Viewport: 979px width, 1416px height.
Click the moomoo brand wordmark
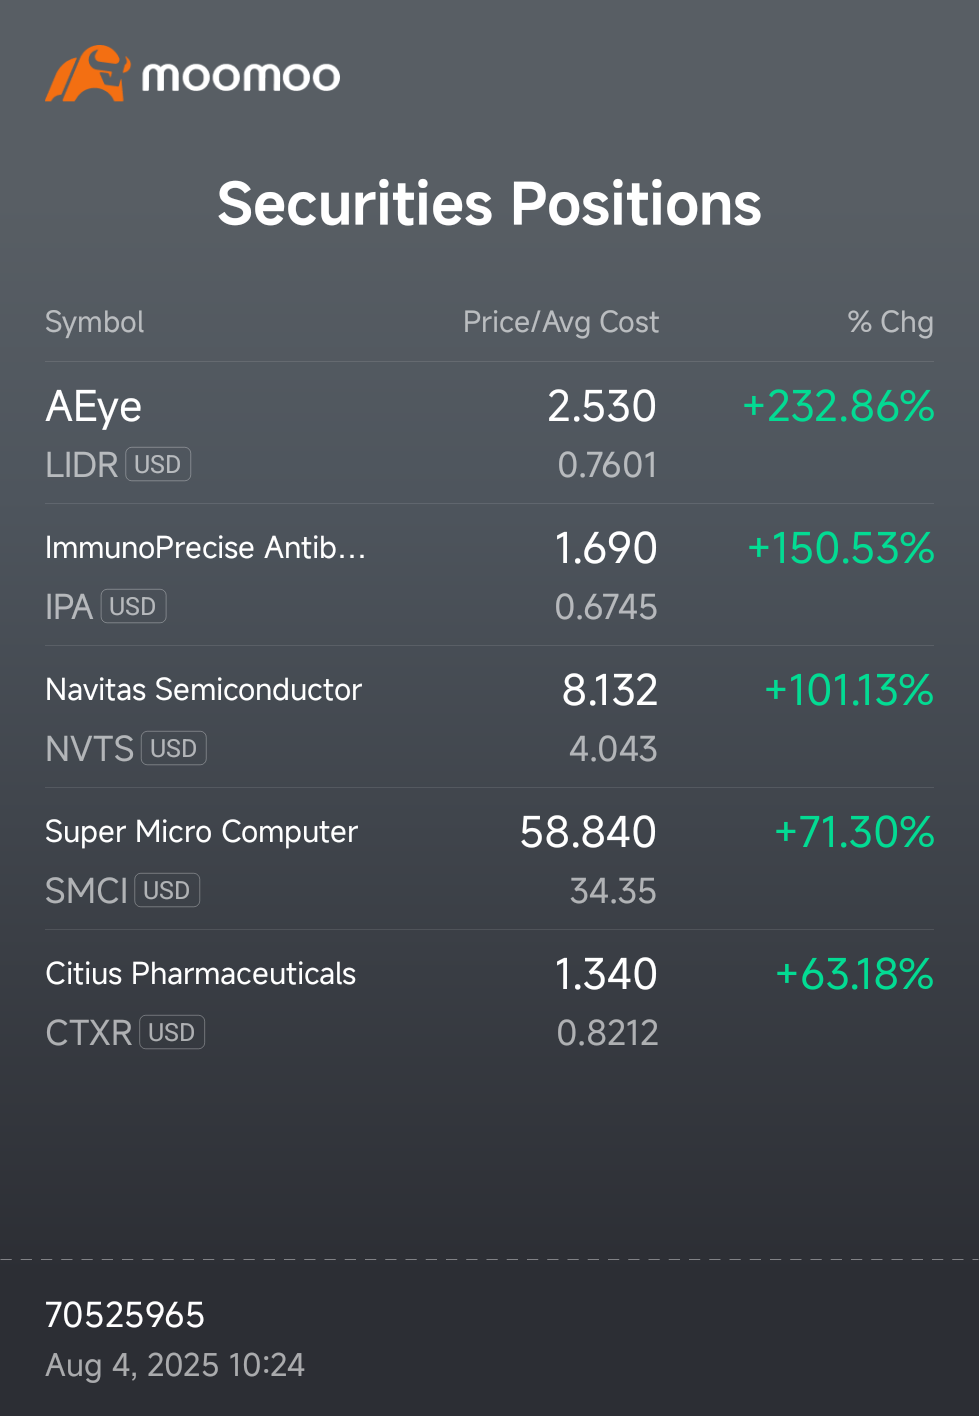click(241, 77)
